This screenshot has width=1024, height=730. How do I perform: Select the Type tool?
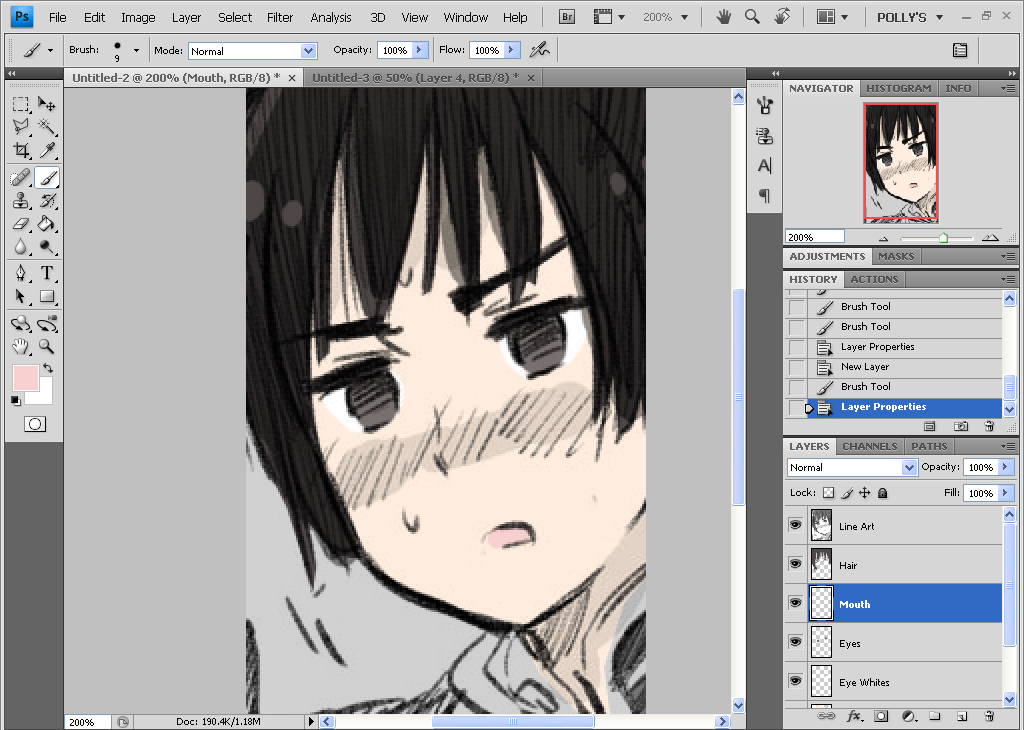(x=46, y=273)
